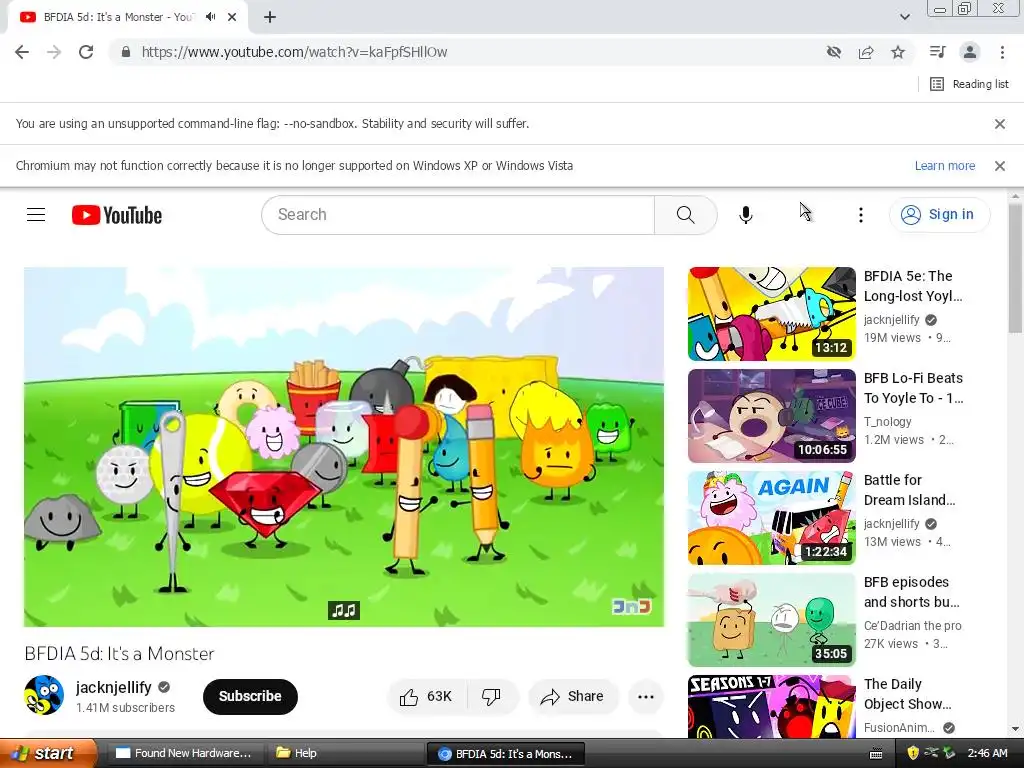Open the YouTube hamburger guide menu
The height and width of the screenshot is (768, 1024).
[36, 215]
